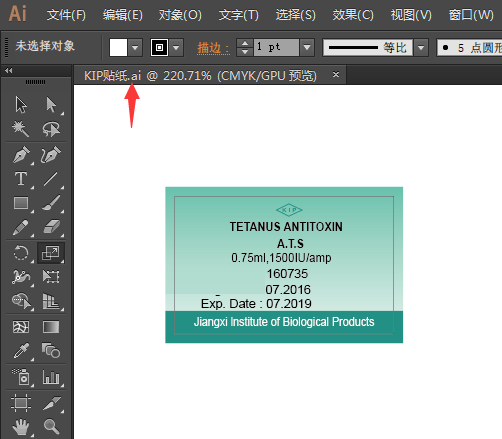Image resolution: width=502 pixels, height=439 pixels.
Task: Select the Zoom tool
Action: coord(51,426)
